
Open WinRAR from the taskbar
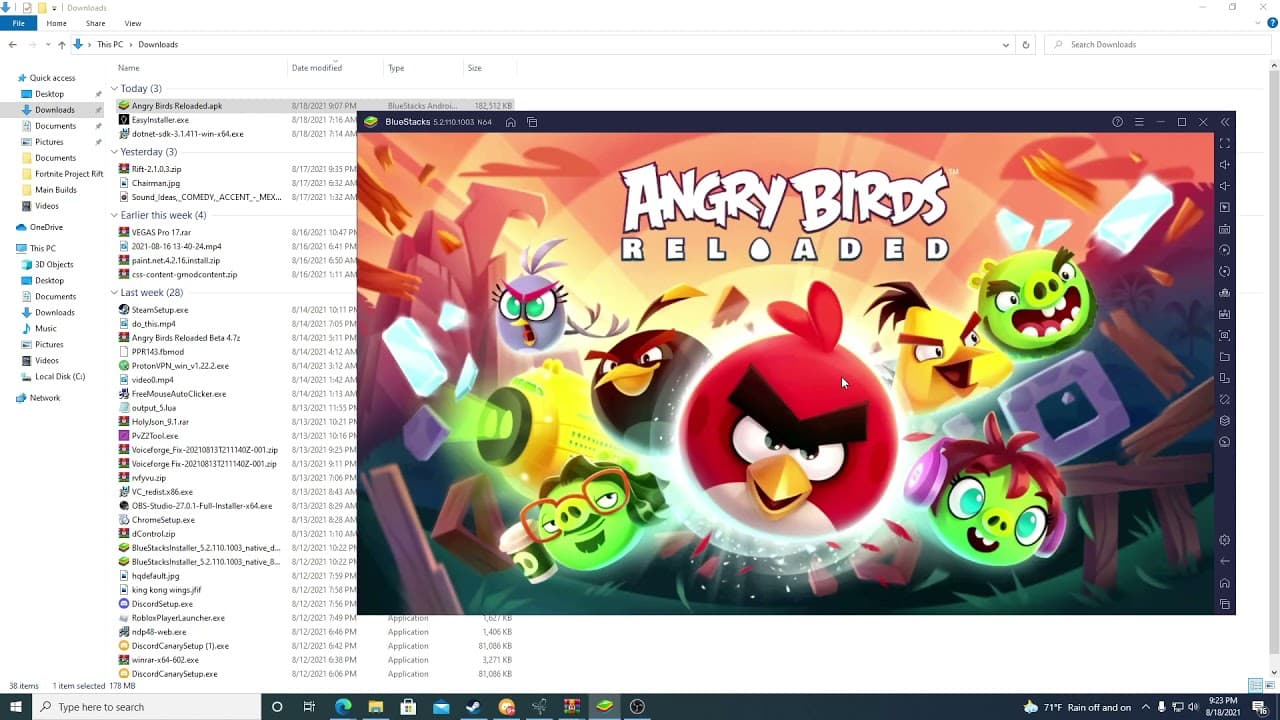click(572, 707)
